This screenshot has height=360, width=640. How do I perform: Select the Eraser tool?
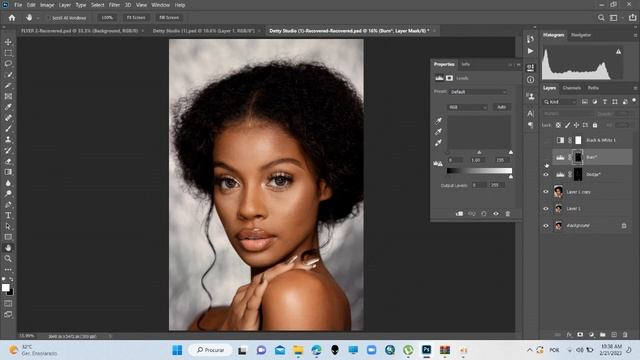pos(8,161)
